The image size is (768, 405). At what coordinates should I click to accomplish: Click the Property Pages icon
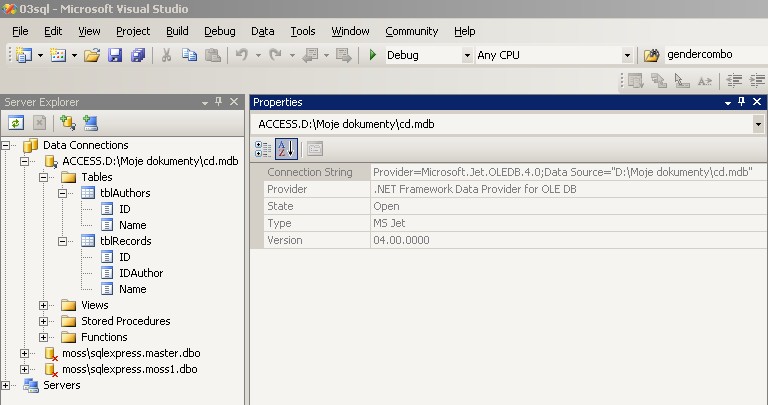[315, 149]
